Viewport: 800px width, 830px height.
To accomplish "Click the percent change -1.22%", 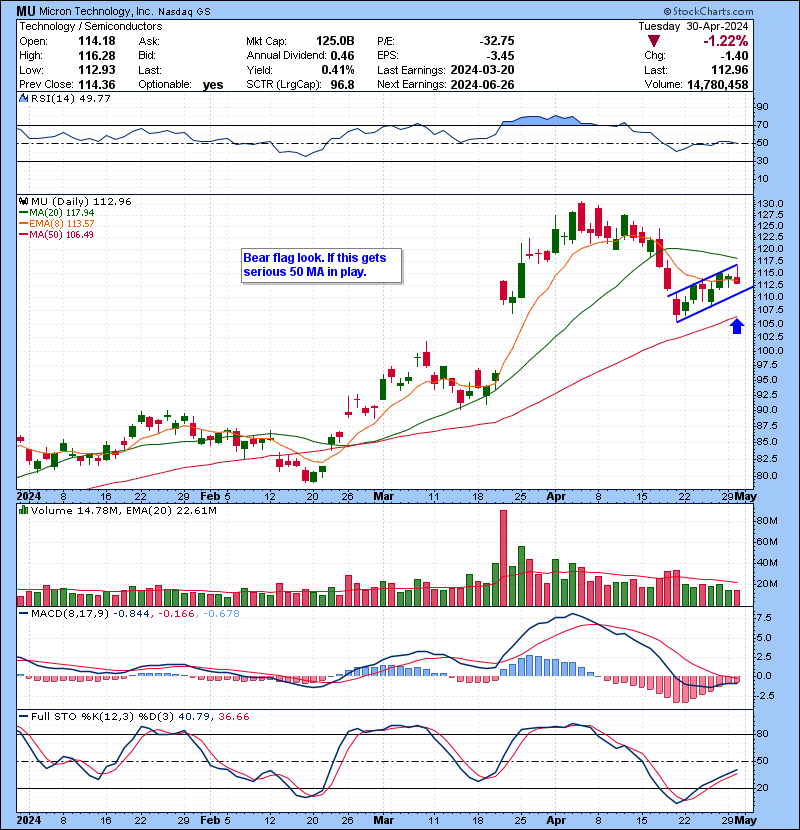I will coord(725,41).
